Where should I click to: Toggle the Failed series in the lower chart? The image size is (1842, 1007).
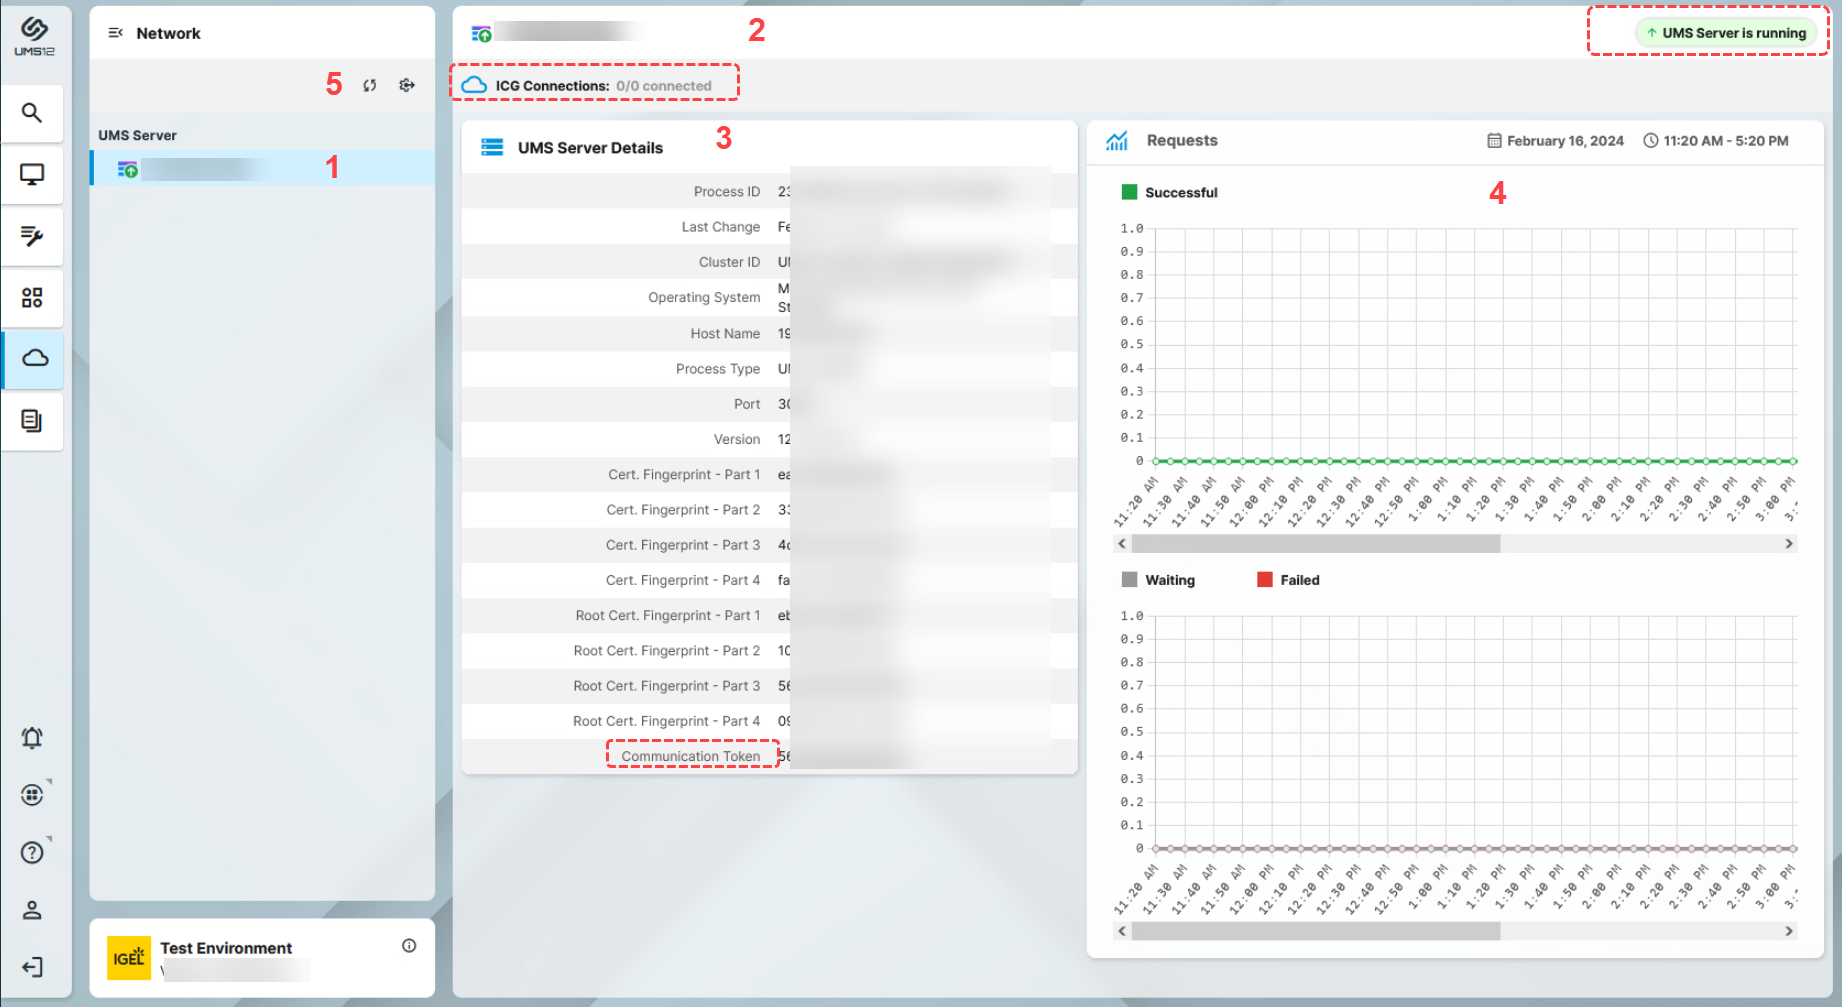(x=1288, y=580)
